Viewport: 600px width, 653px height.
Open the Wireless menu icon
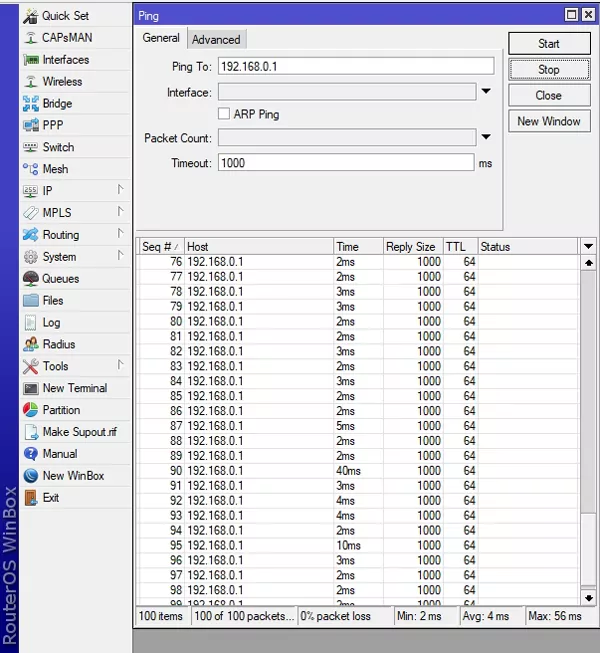click(31, 81)
